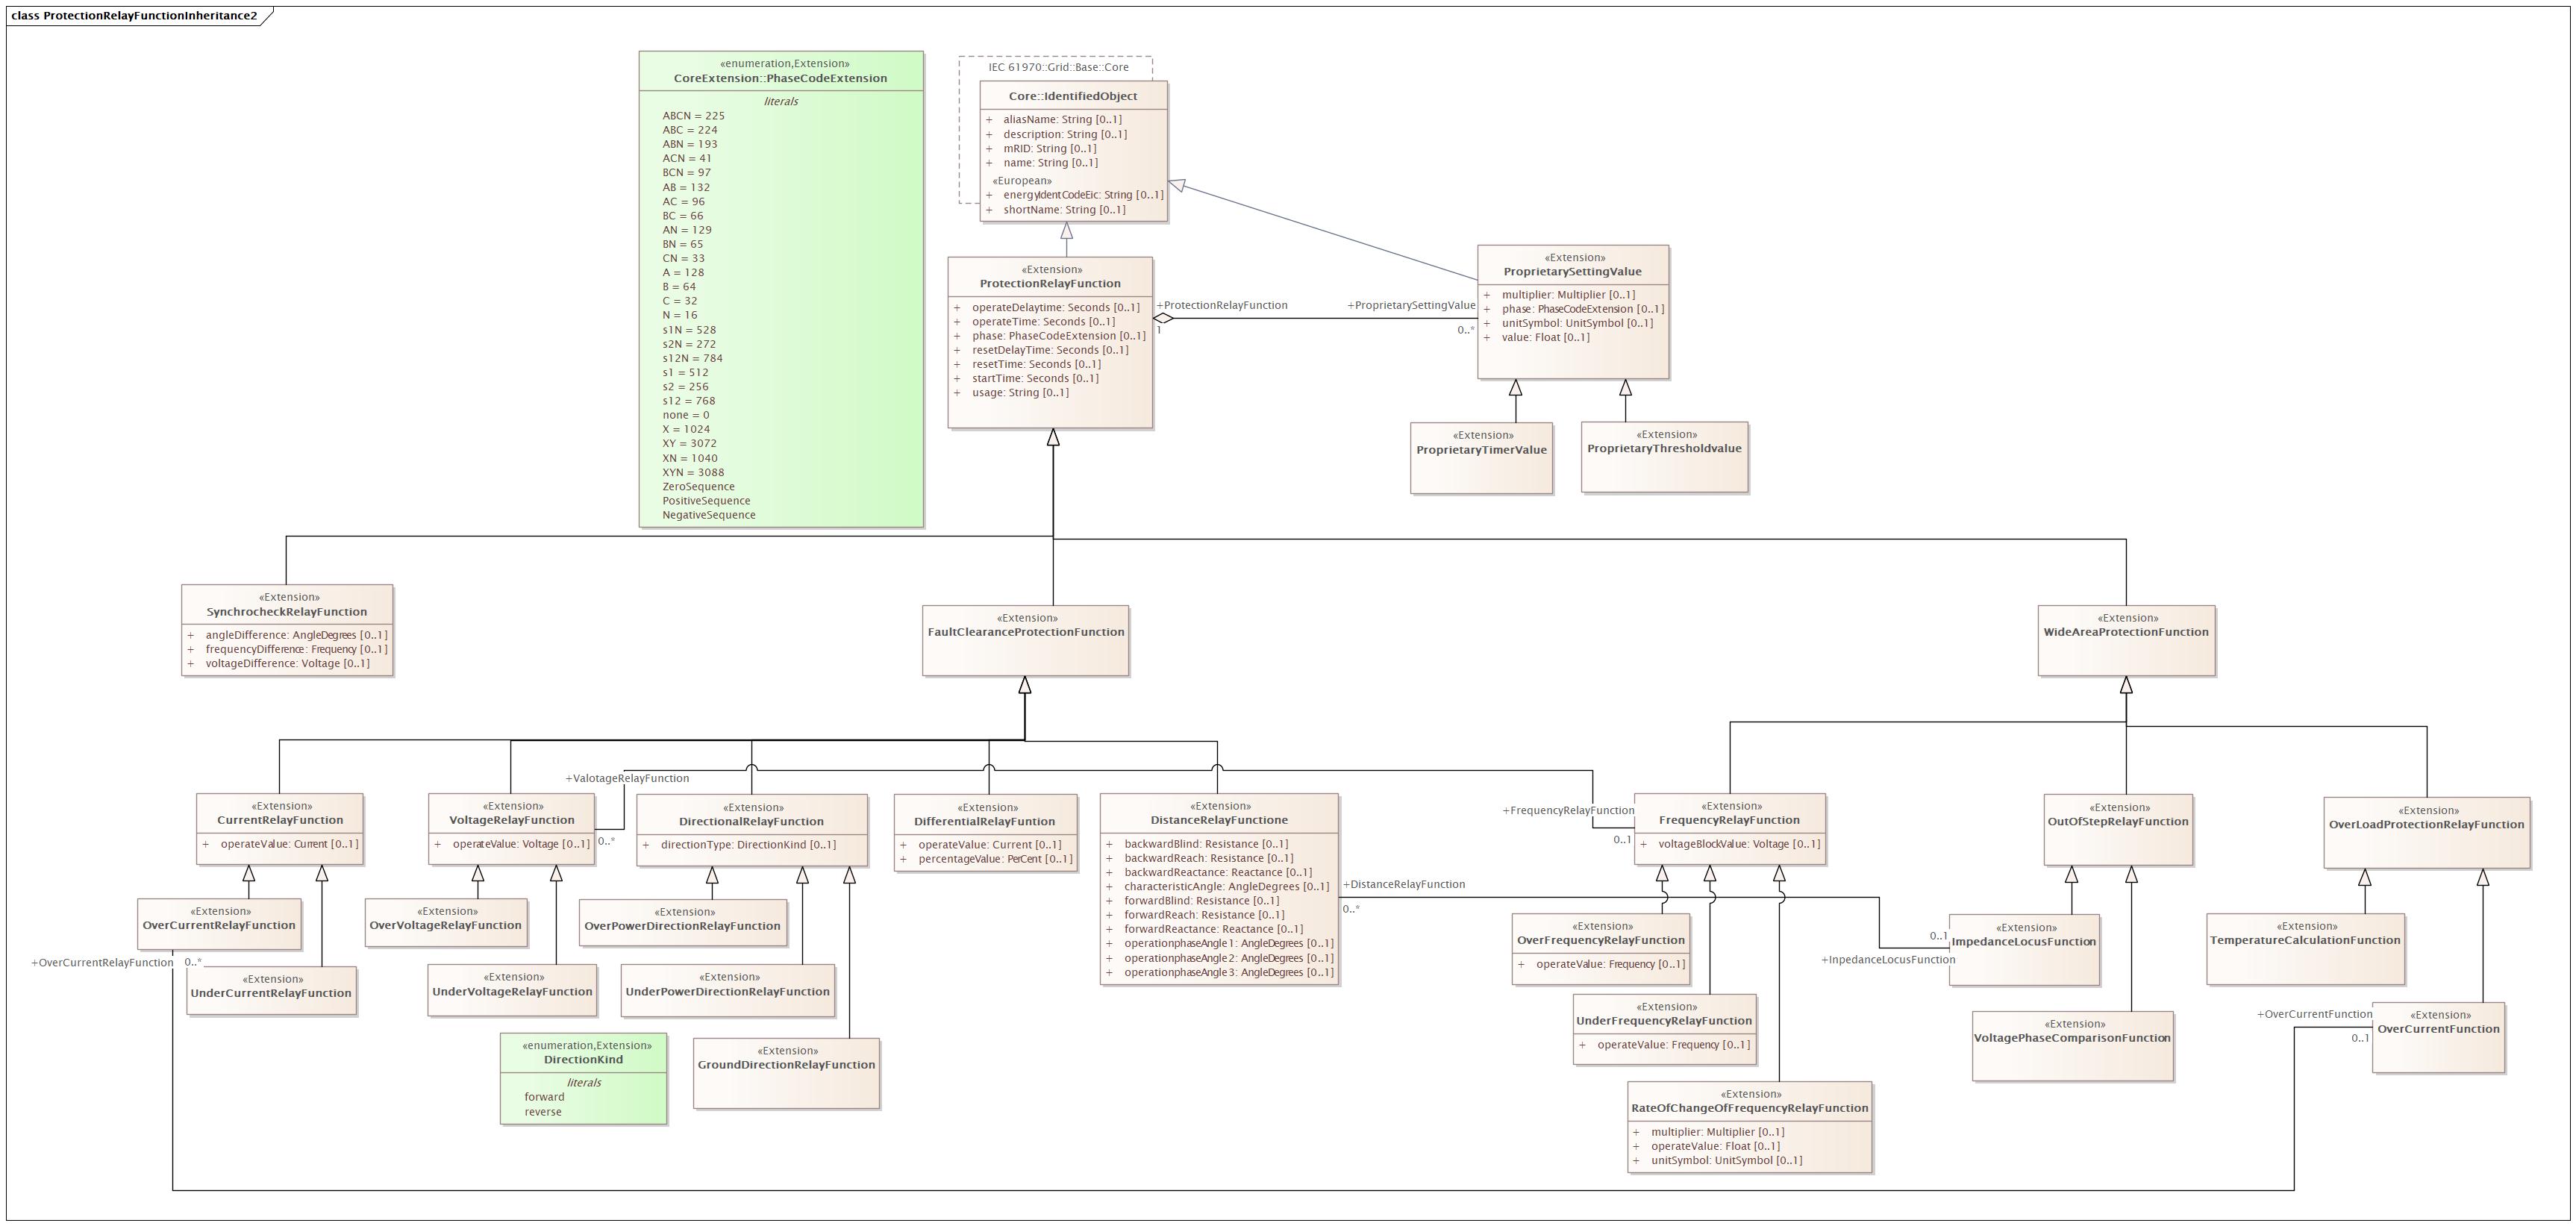2576x1226 pixels.
Task: Select the ImpedanceLocusFunction class box
Action: coord(2024,950)
